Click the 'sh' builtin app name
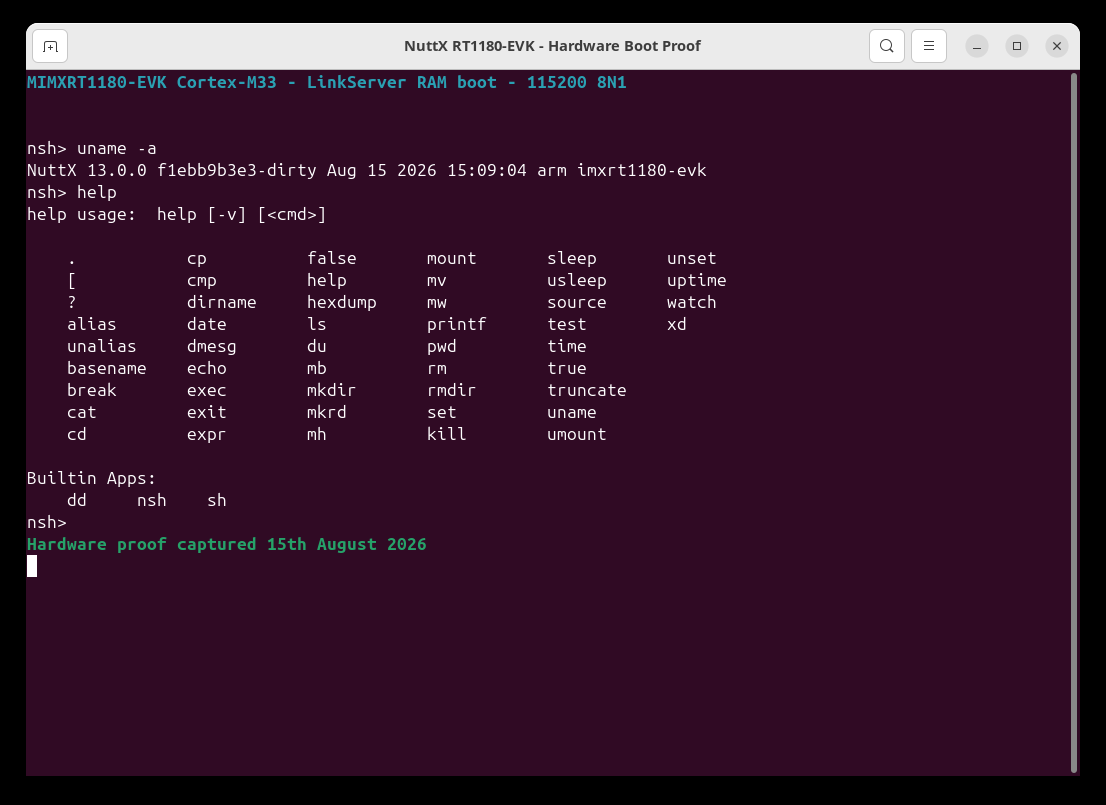The width and height of the screenshot is (1106, 805). (x=217, y=500)
